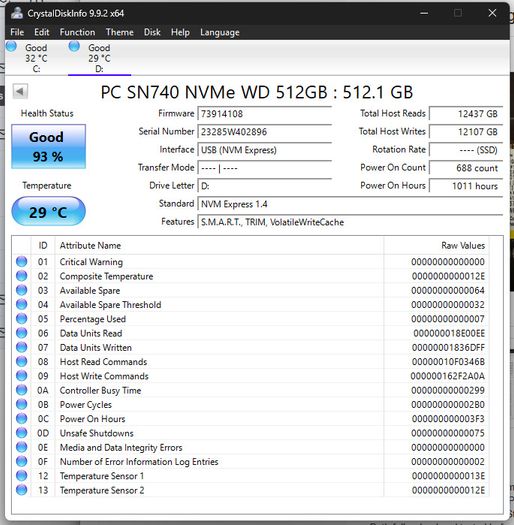514x525 pixels.
Task: Click status icon for Temperature Sensor 2 row
Action: tap(21, 490)
